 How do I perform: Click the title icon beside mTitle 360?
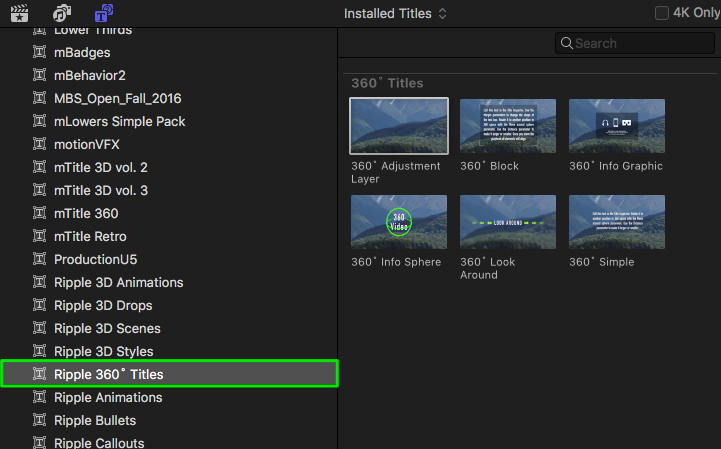[x=40, y=213]
